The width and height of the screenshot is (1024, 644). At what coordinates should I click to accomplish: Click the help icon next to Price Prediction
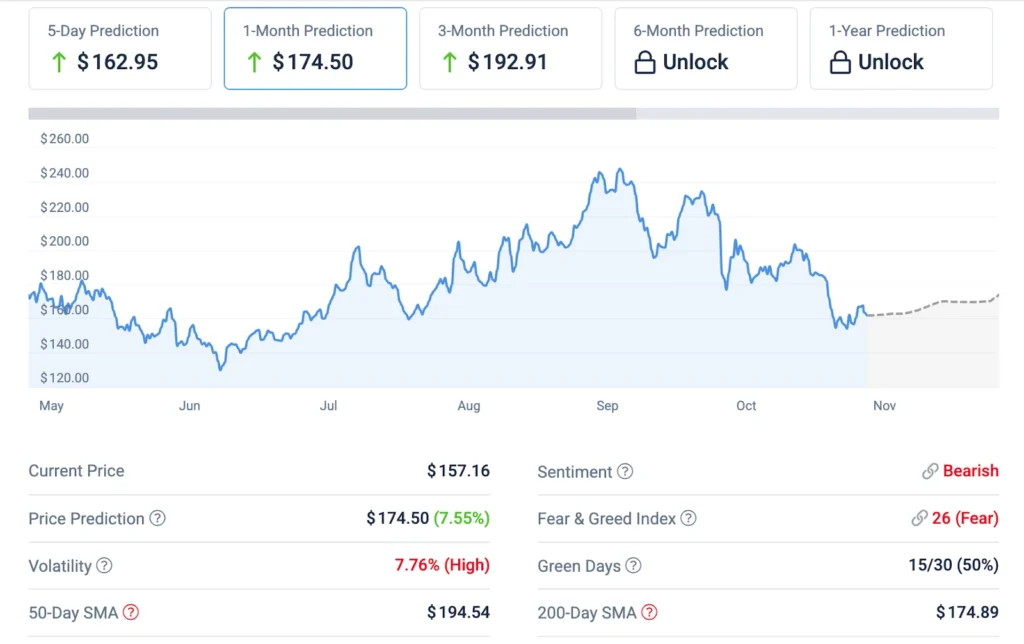tap(157, 519)
